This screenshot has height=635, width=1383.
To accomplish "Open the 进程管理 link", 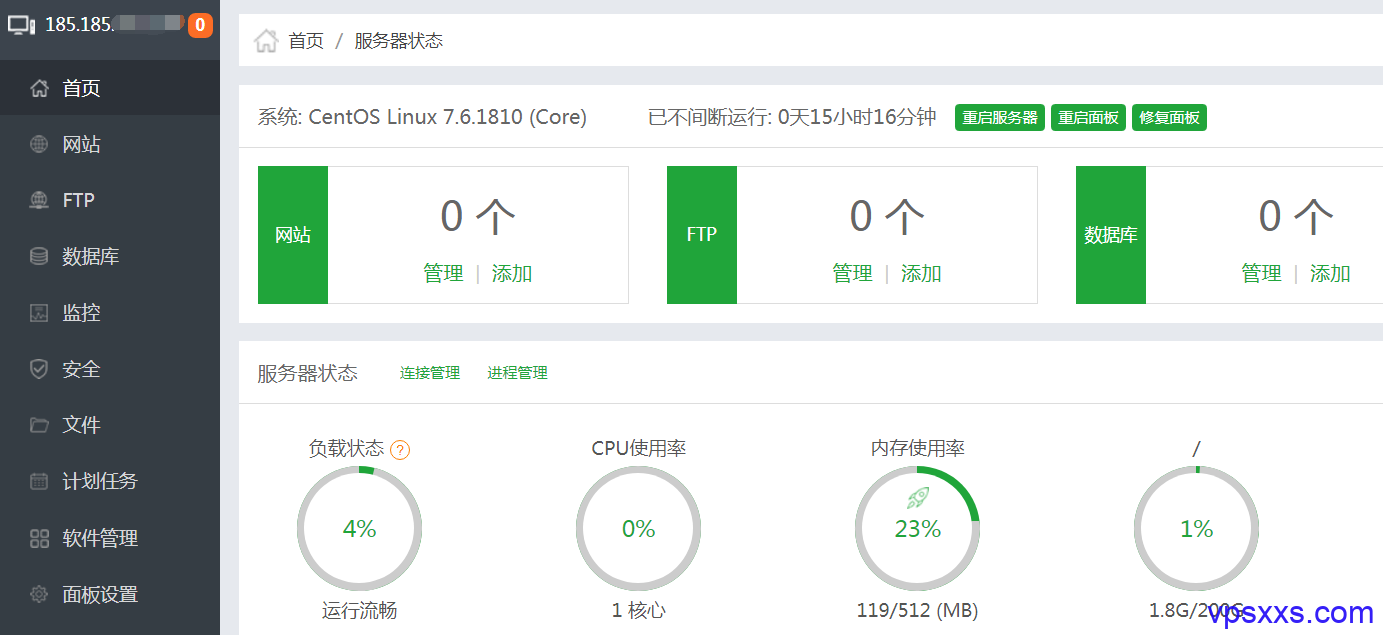I will (x=518, y=373).
